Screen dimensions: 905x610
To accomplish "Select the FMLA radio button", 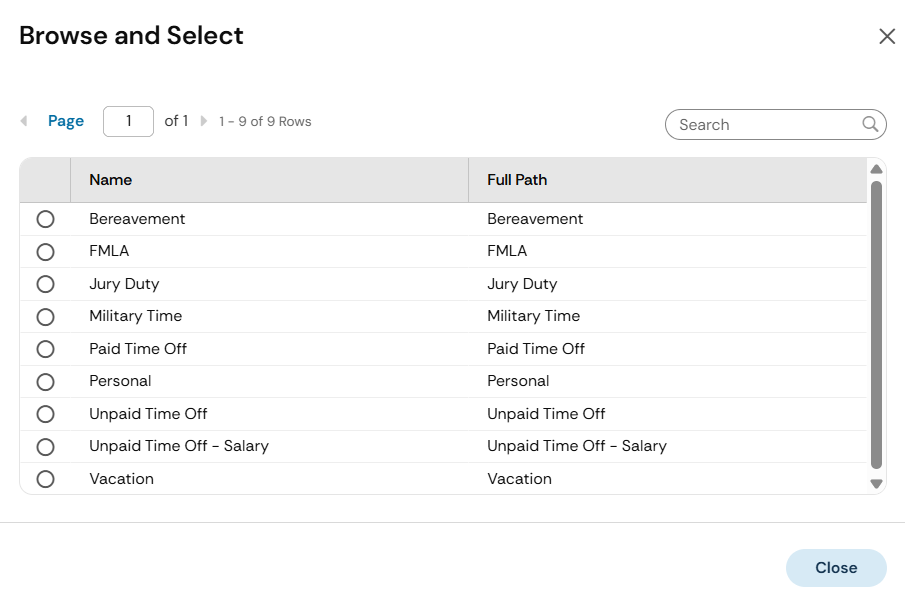I will (45, 252).
